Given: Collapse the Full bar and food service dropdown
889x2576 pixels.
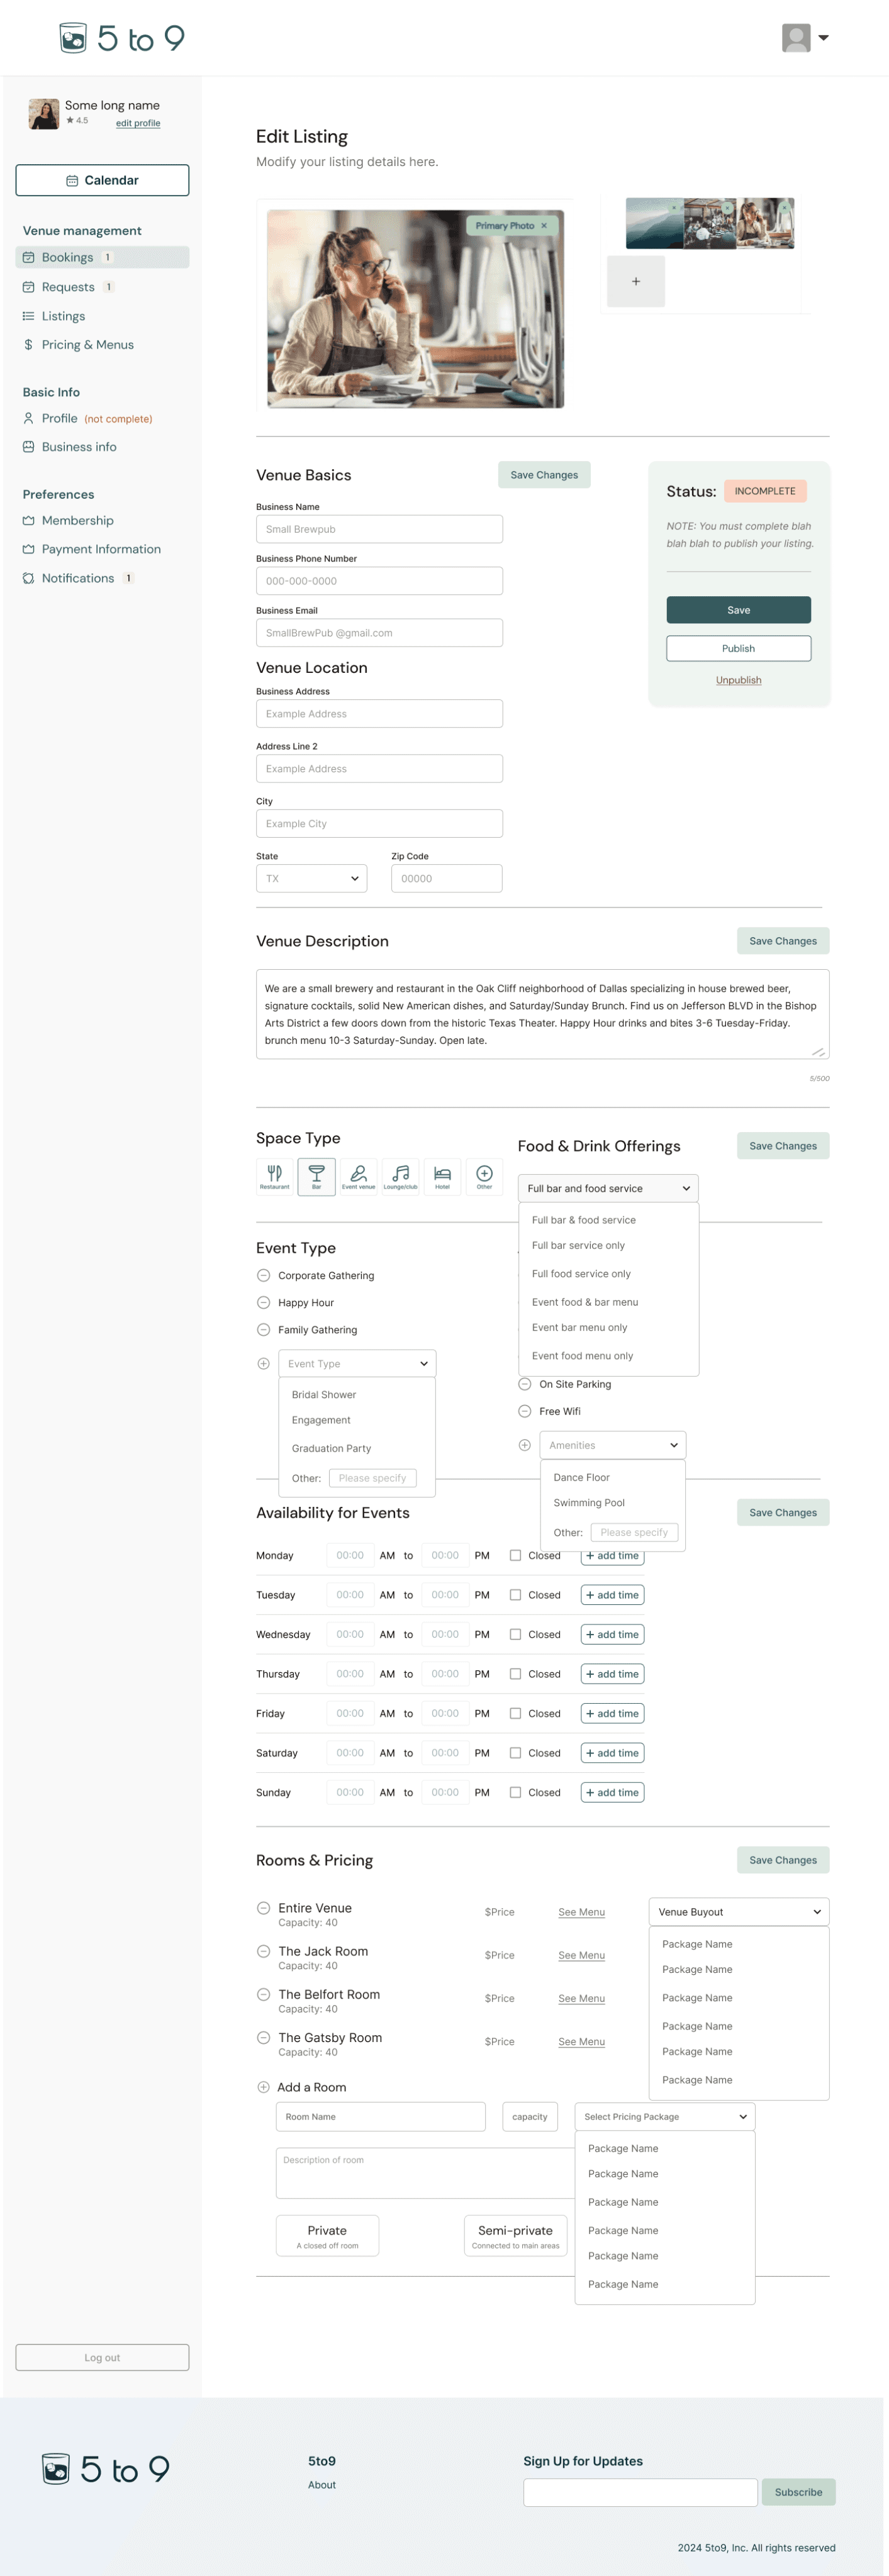Looking at the screenshot, I should 607,1188.
